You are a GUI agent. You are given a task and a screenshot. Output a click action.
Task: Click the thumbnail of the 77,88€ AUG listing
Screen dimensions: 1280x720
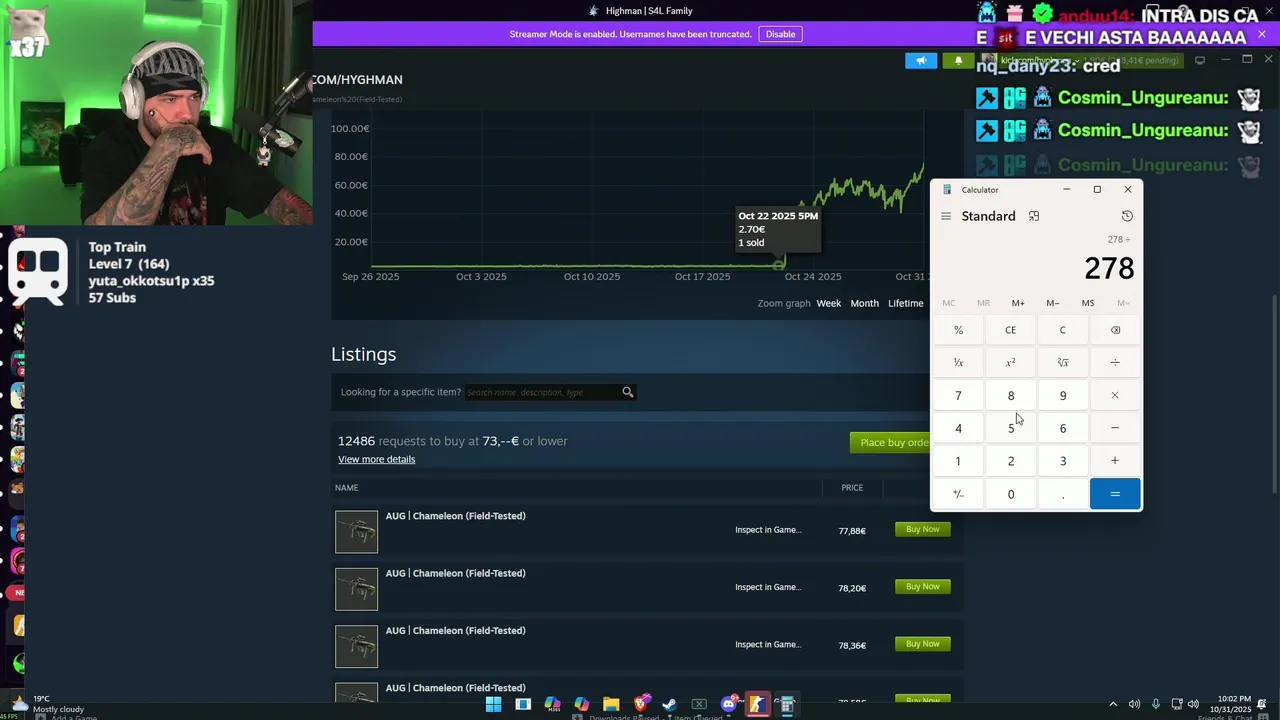tap(356, 532)
